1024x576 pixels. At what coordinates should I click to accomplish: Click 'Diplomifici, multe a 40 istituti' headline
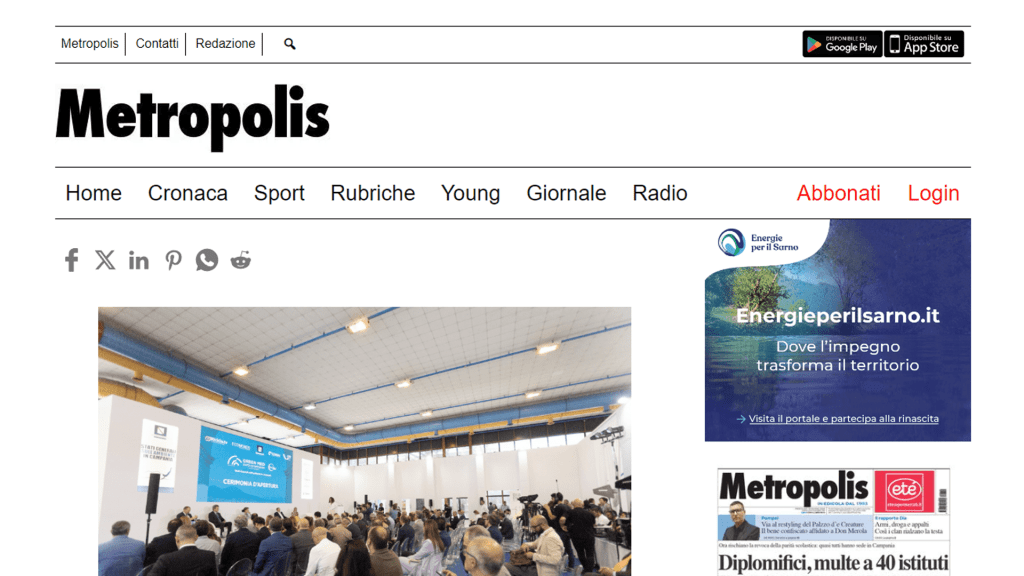pyautogui.click(x=833, y=562)
